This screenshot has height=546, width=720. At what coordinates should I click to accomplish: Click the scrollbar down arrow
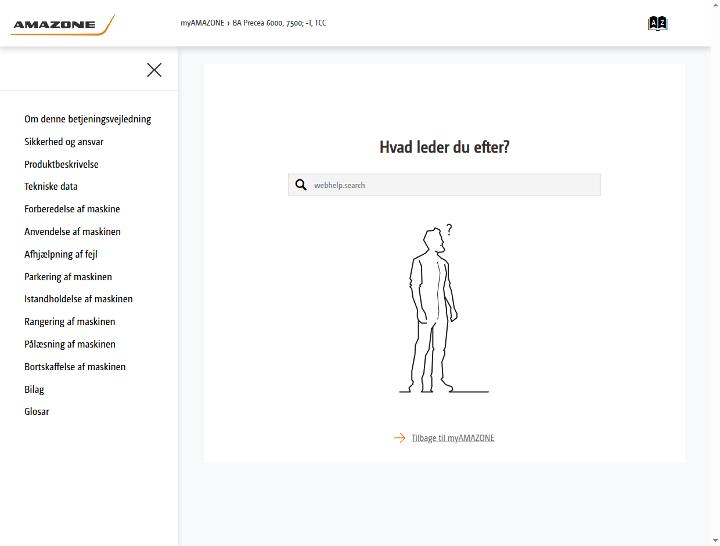click(716, 541)
